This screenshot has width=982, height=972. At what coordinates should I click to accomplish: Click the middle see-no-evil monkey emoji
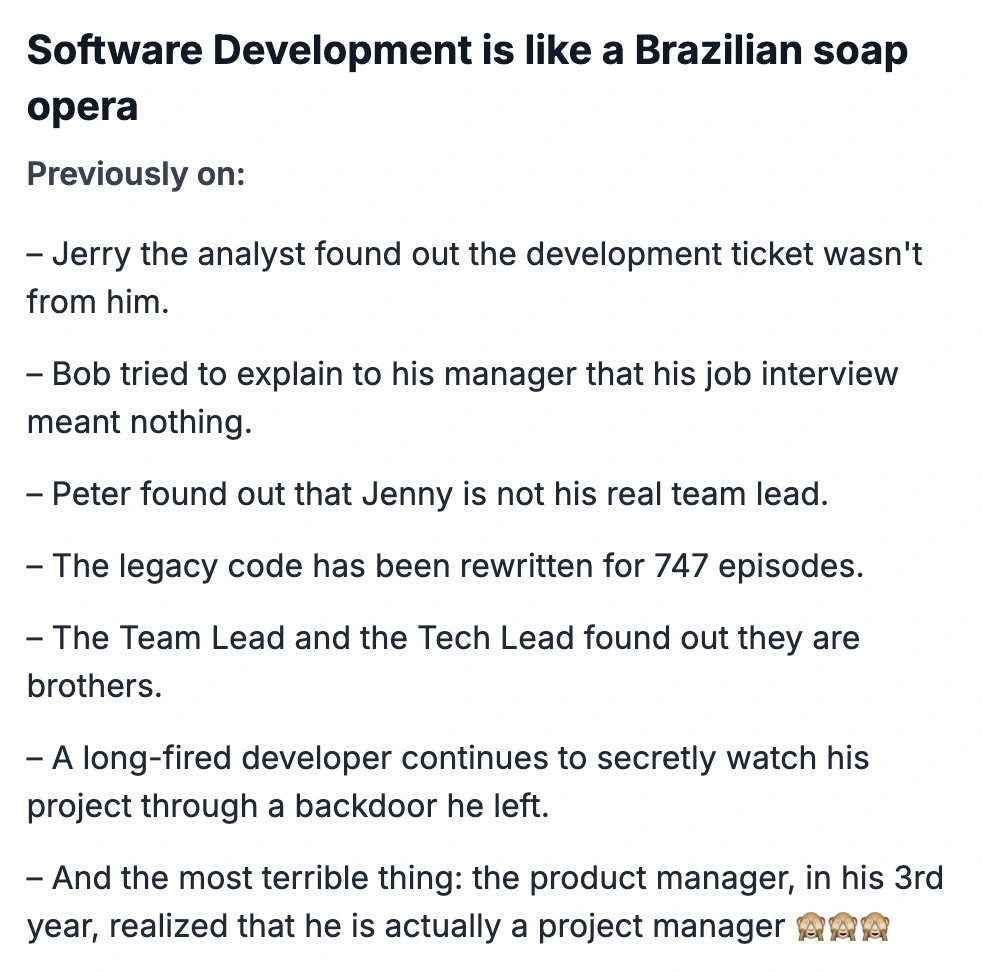pos(842,927)
